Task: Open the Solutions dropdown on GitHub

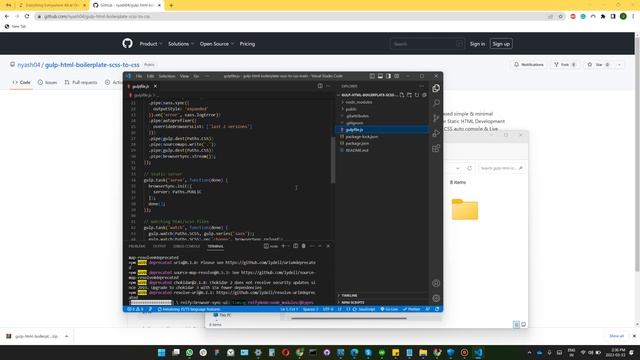Action: pos(181,44)
